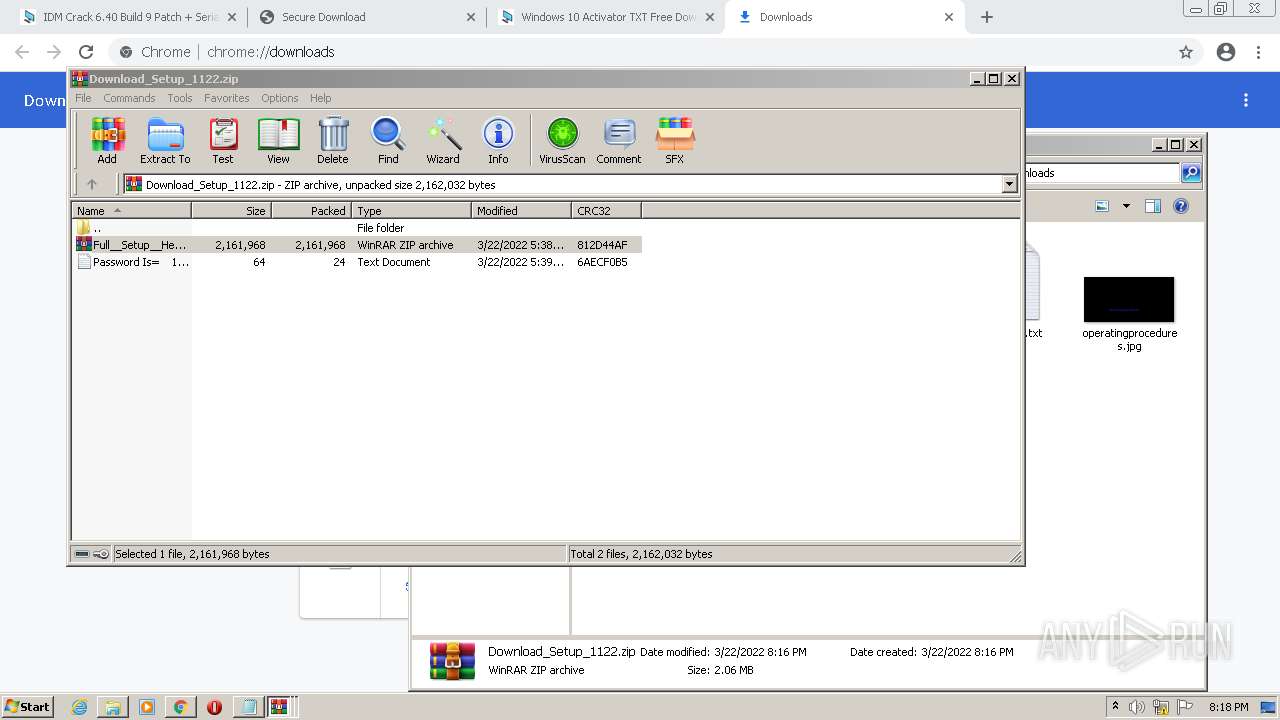Click Explorer change view icon

(x=1102, y=206)
